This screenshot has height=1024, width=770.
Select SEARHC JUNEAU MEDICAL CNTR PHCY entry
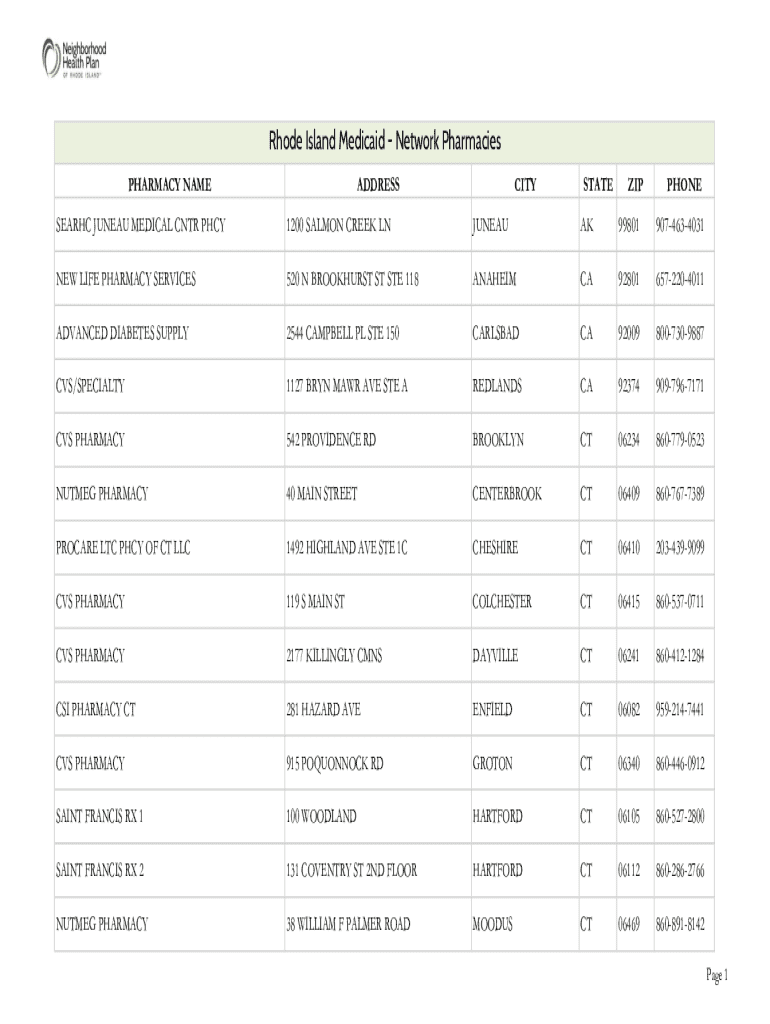140,226
